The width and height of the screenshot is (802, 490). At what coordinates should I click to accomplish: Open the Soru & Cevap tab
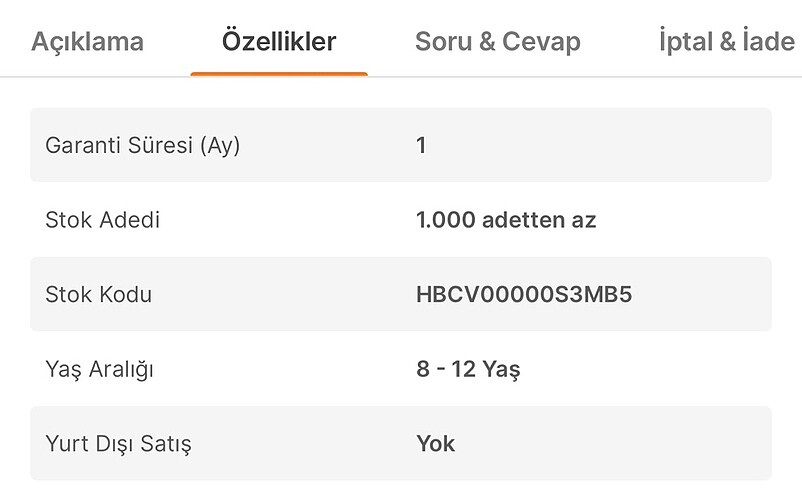(x=497, y=42)
